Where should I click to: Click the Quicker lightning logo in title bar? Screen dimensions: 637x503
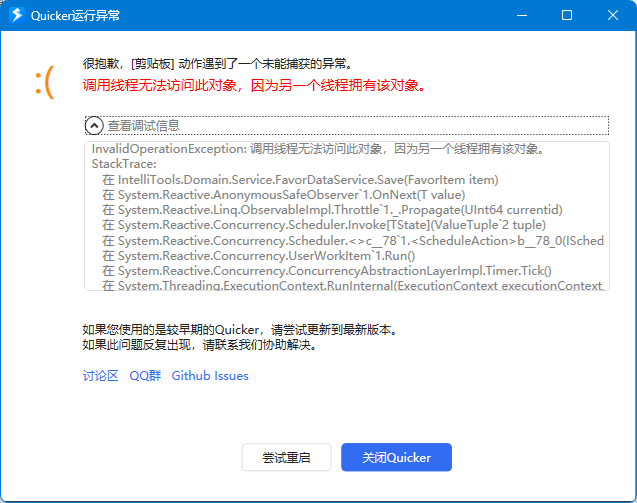(x=17, y=15)
